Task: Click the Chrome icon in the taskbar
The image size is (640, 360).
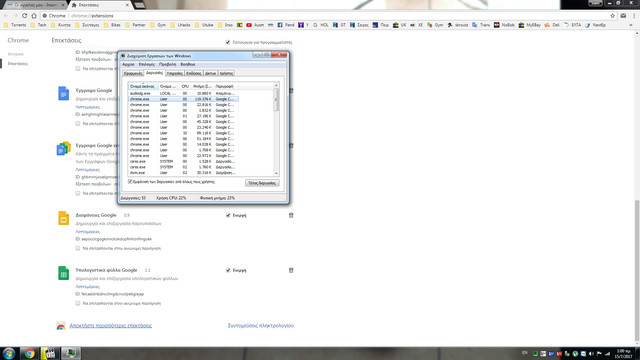Action: tap(29, 353)
